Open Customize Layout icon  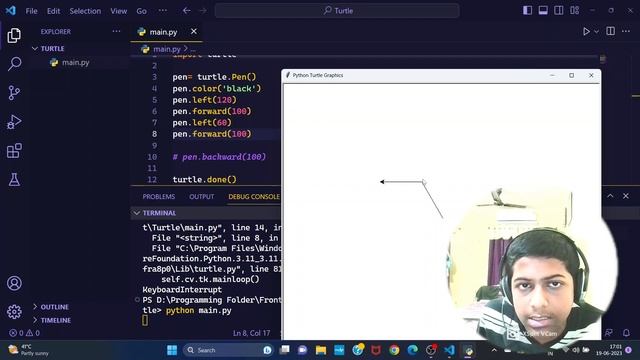[575, 11]
